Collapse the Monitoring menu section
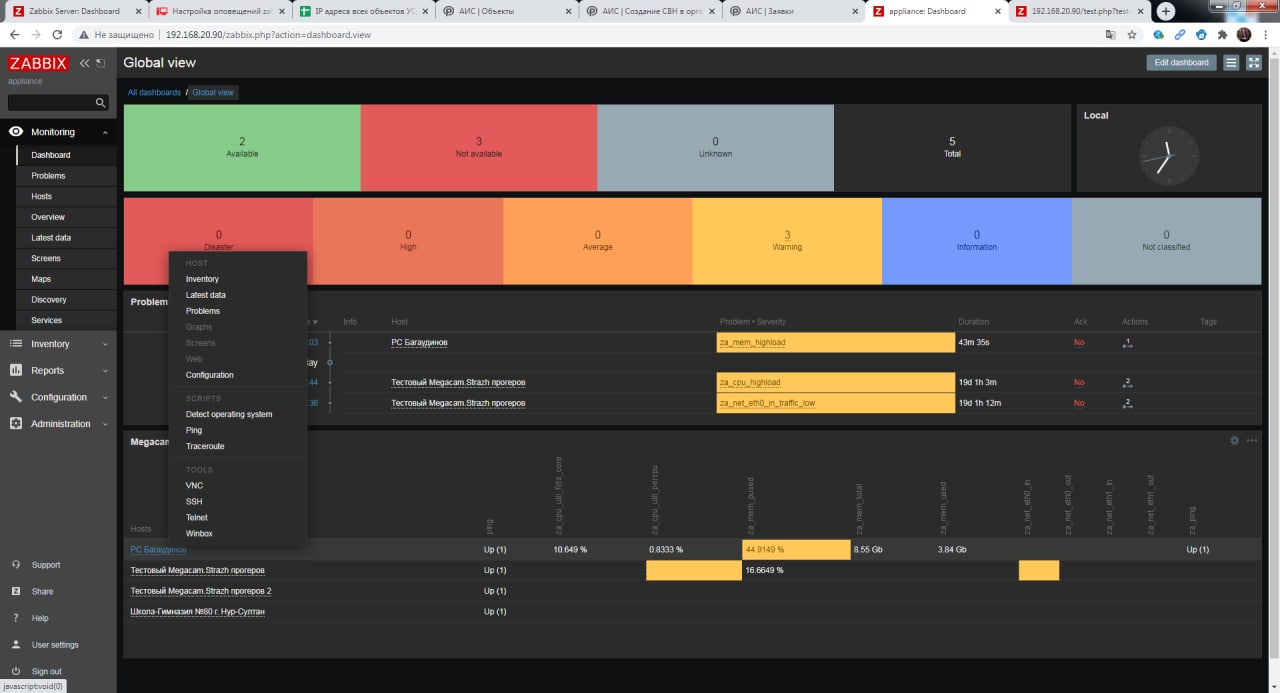Screen dimensions: 1280x693 58,132
